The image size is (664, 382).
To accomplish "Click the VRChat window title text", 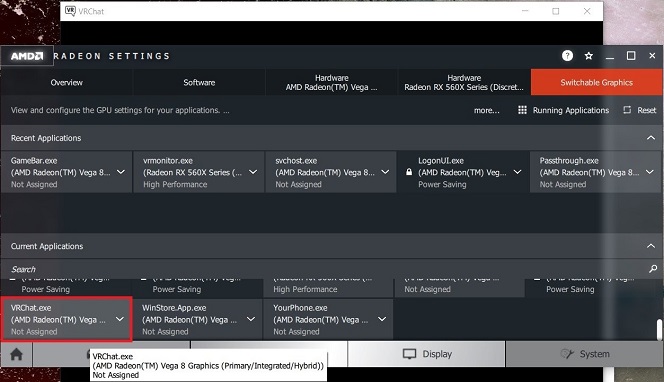I will (x=91, y=11).
